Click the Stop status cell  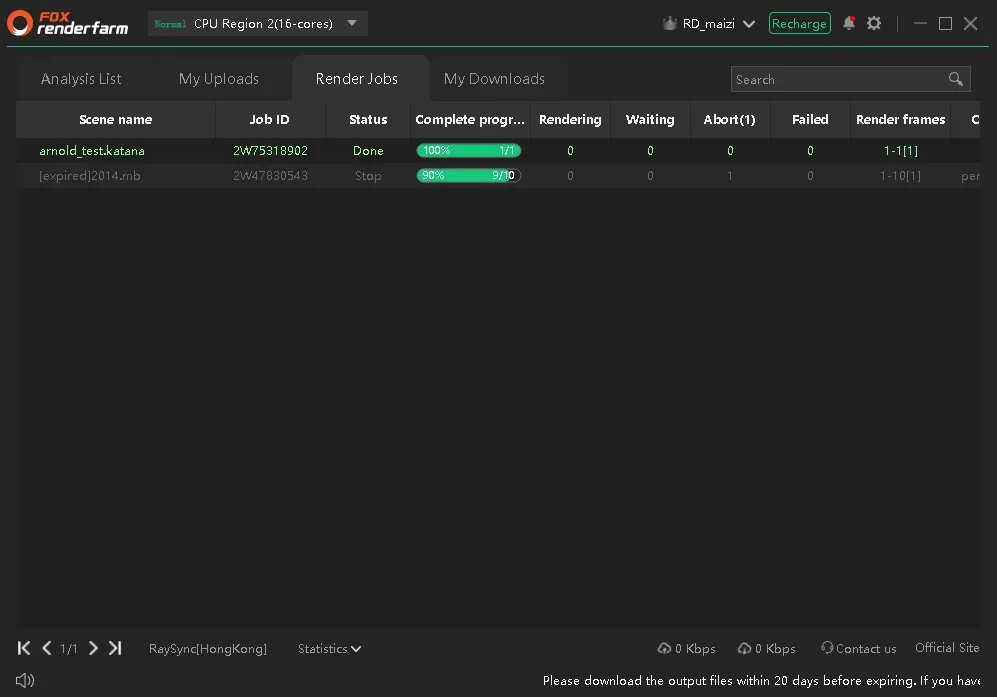(x=368, y=176)
